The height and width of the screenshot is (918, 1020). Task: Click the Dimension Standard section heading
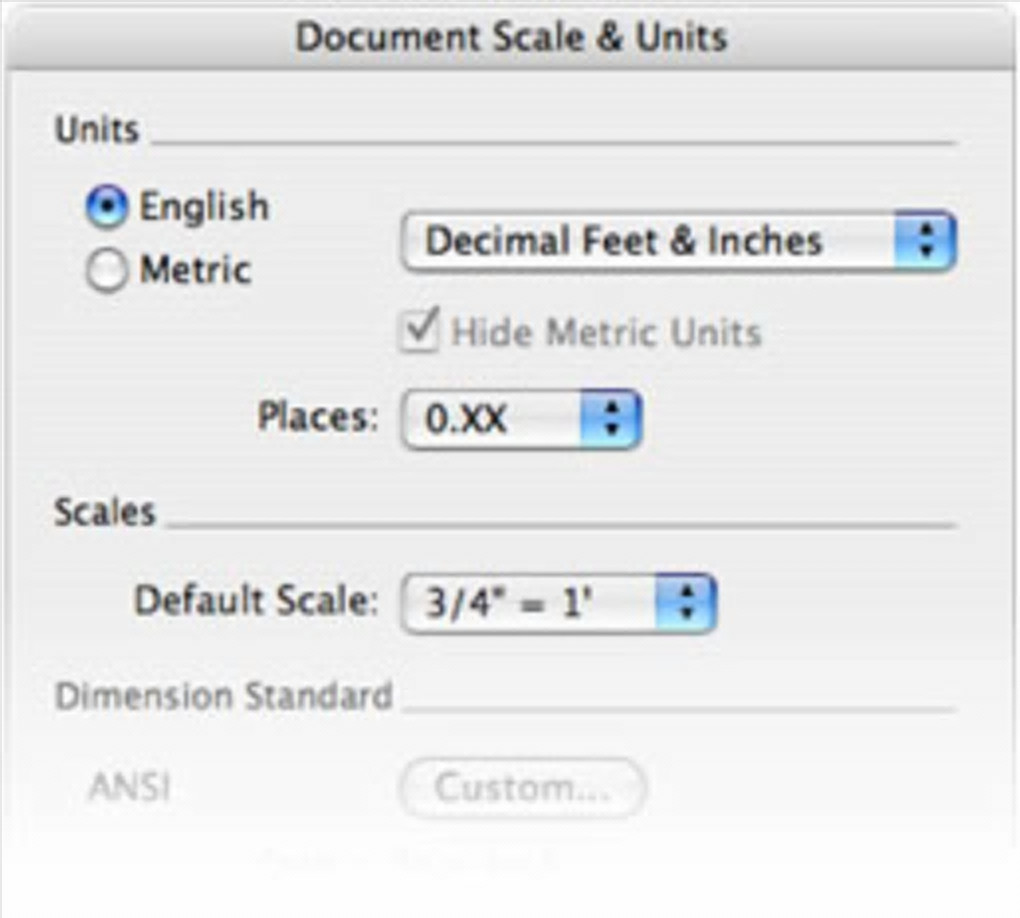[223, 696]
